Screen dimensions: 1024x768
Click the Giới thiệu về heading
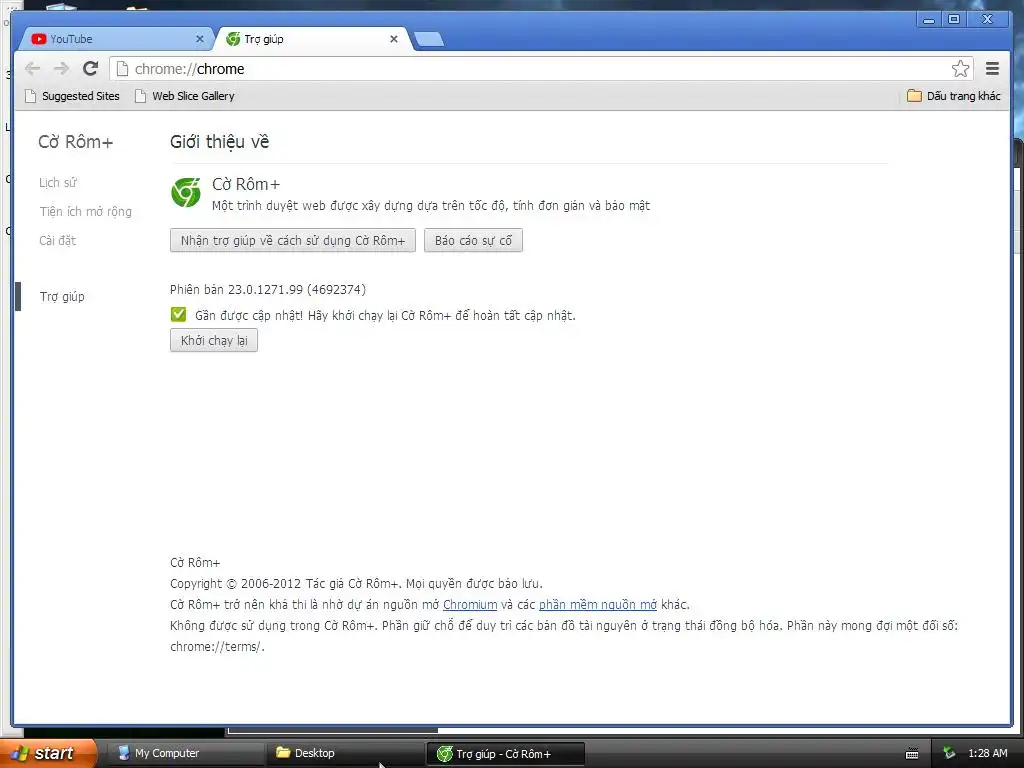pyautogui.click(x=219, y=142)
